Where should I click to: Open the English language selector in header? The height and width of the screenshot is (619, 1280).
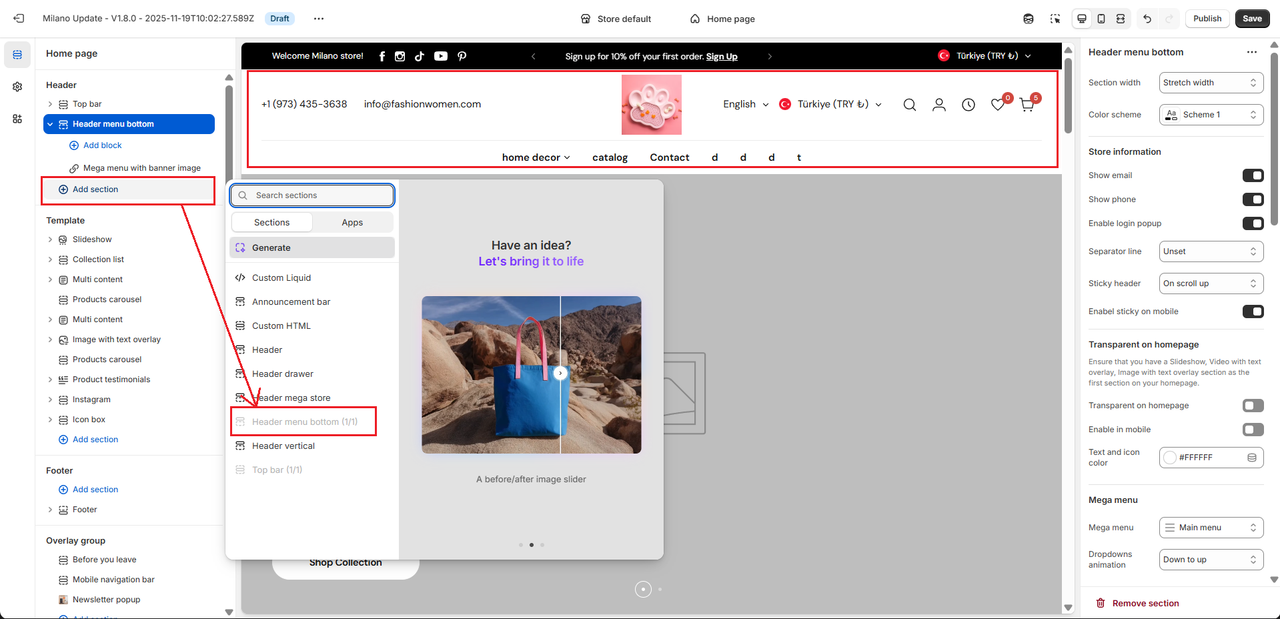pyautogui.click(x=746, y=104)
